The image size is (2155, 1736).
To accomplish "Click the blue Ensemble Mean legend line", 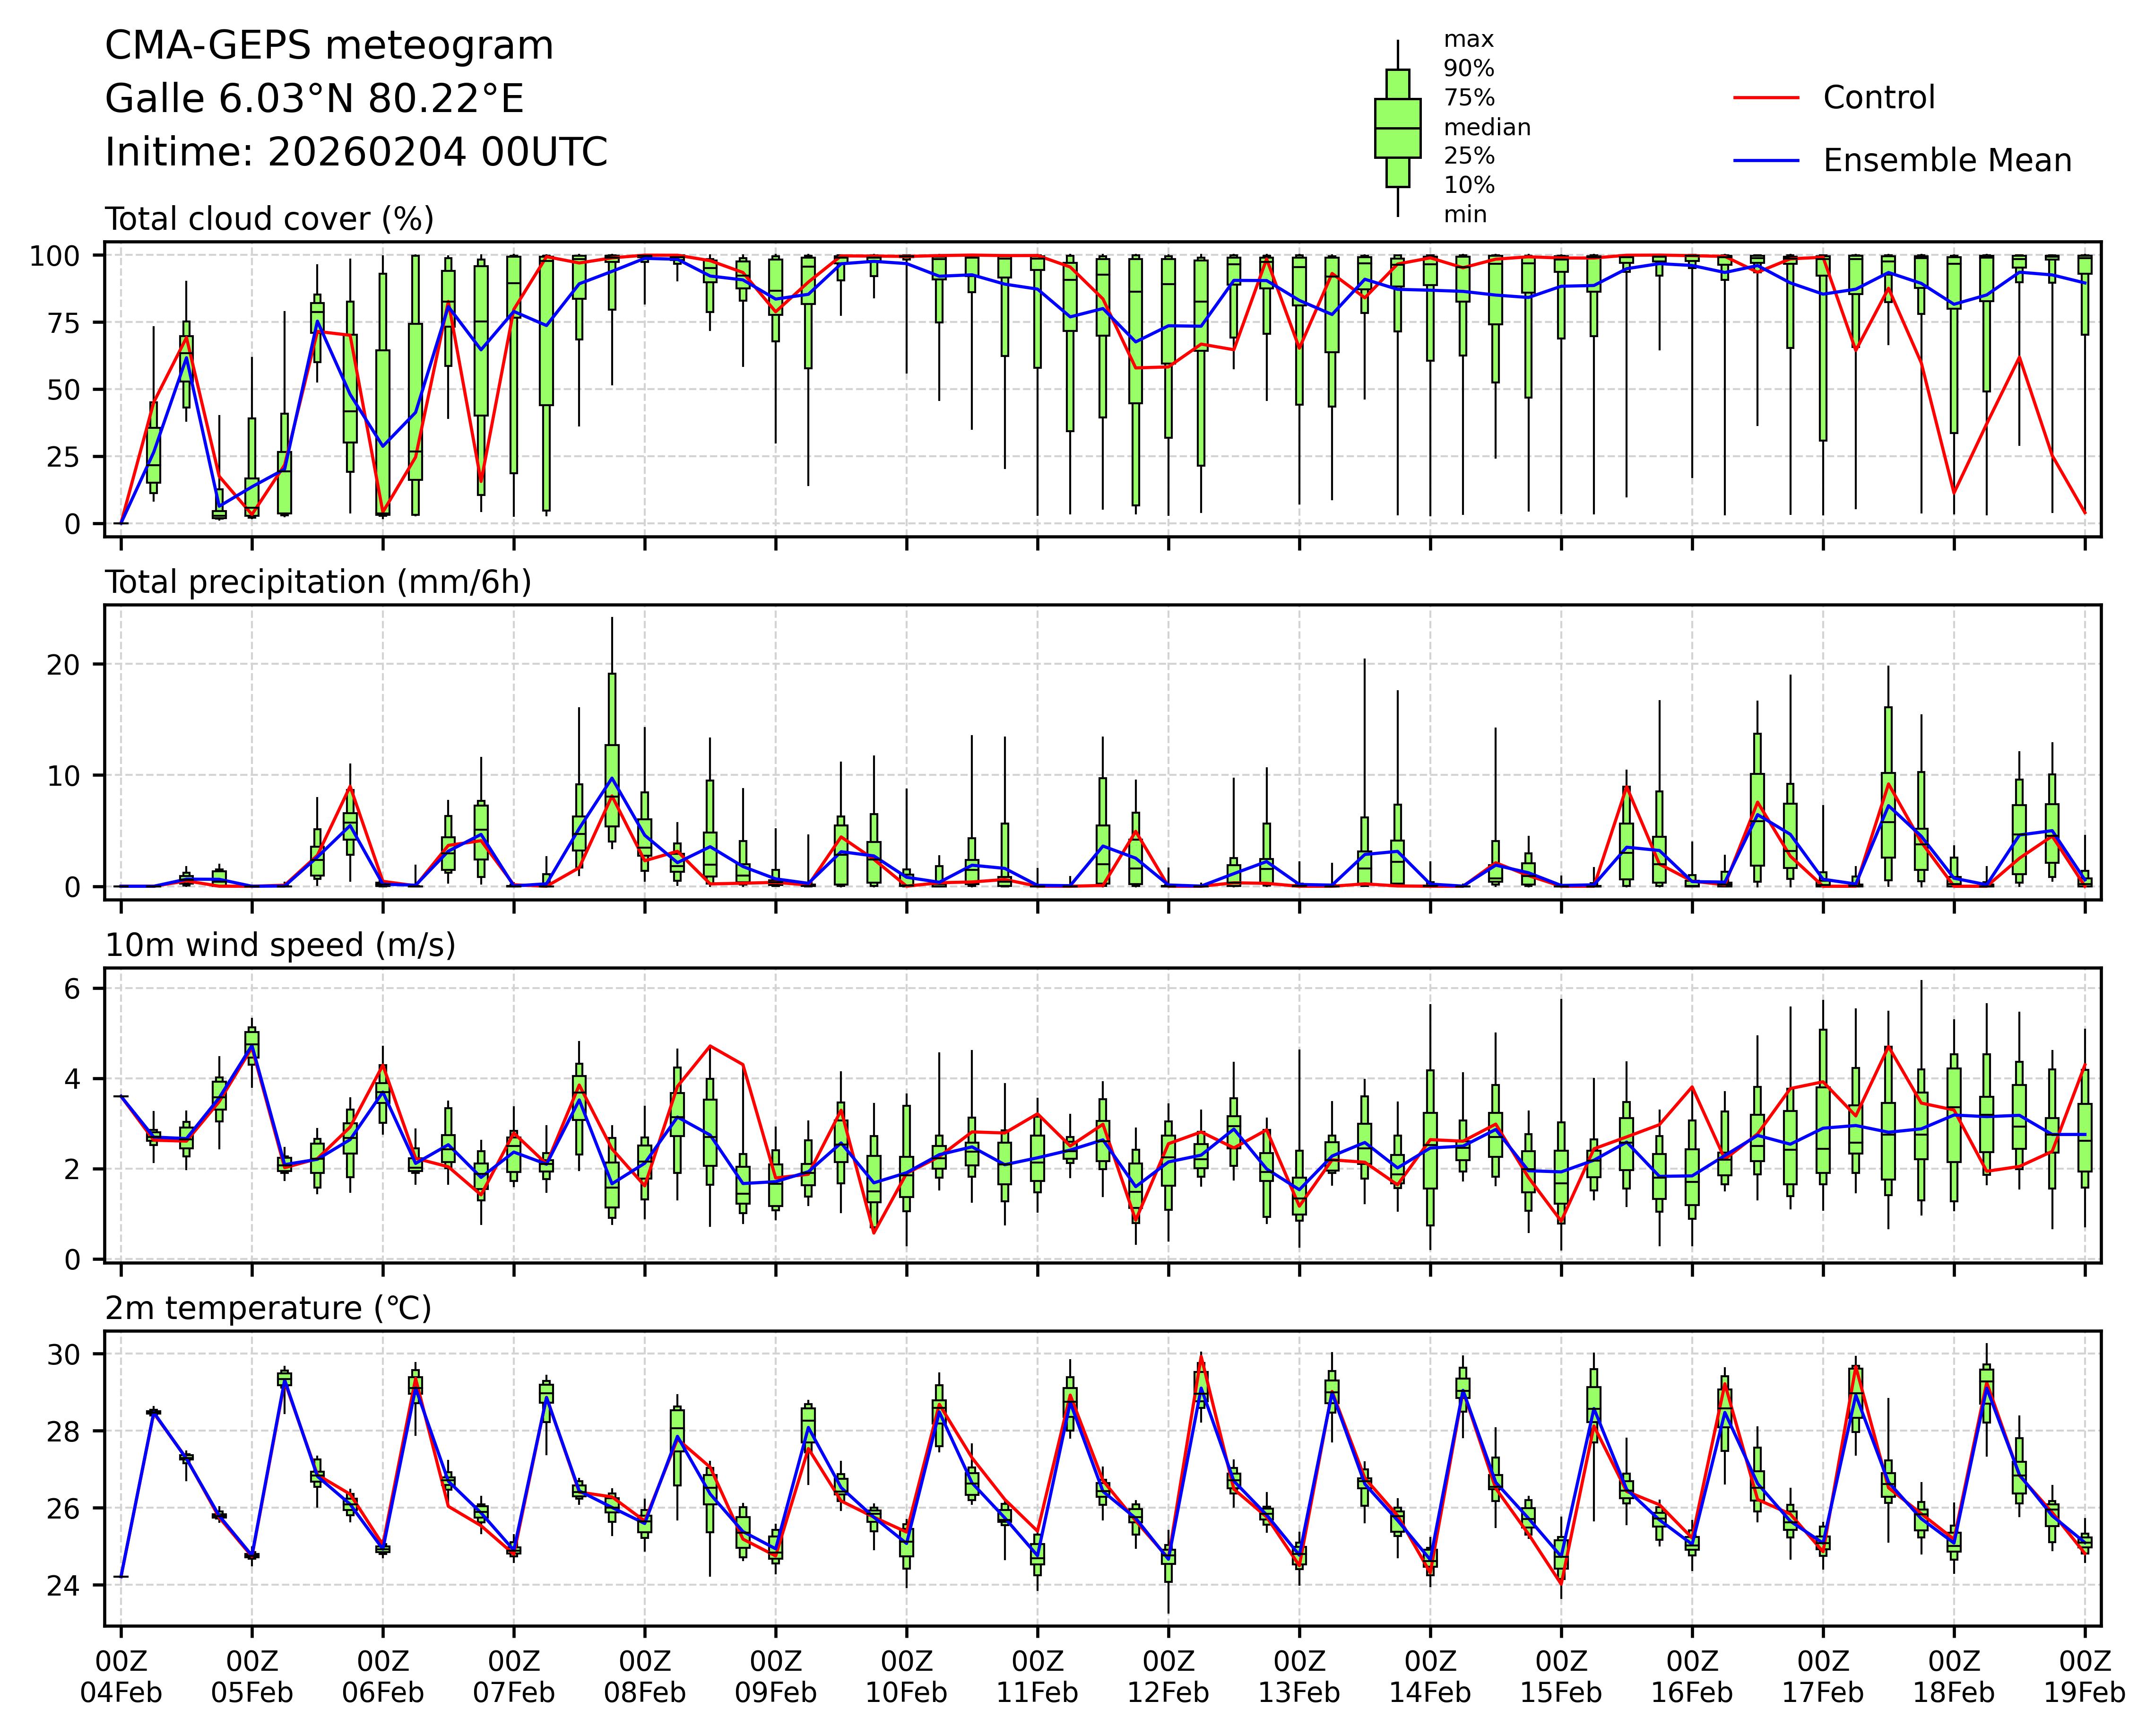I will (1766, 161).
